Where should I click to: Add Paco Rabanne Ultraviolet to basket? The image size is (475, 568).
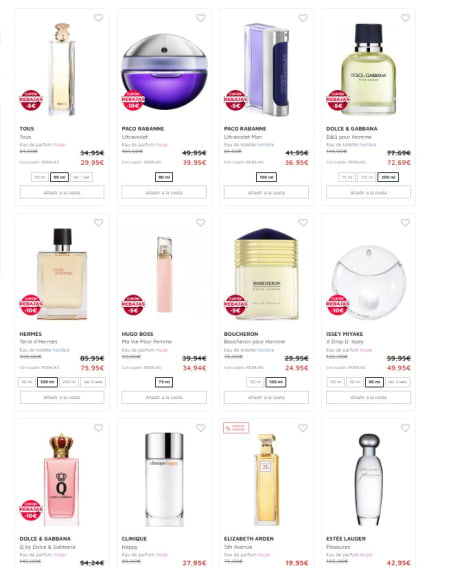pyautogui.click(x=164, y=192)
